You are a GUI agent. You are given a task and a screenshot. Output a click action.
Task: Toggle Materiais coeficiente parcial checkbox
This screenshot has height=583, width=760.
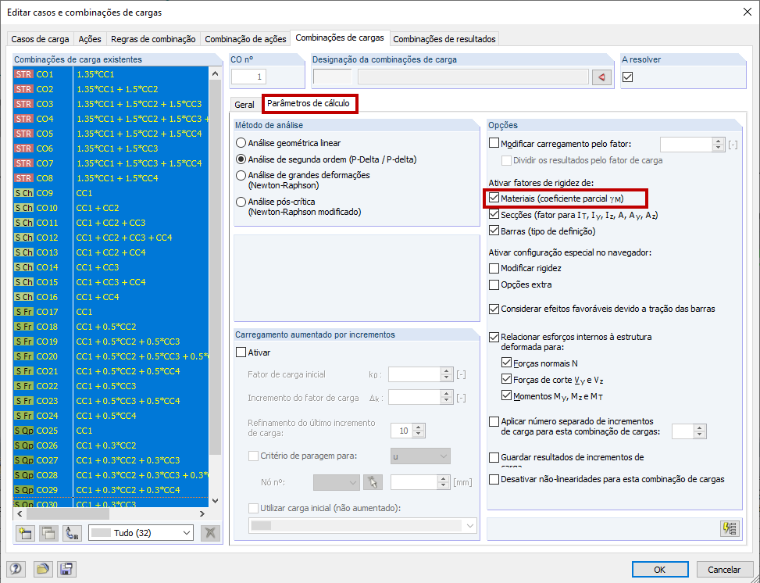494,198
